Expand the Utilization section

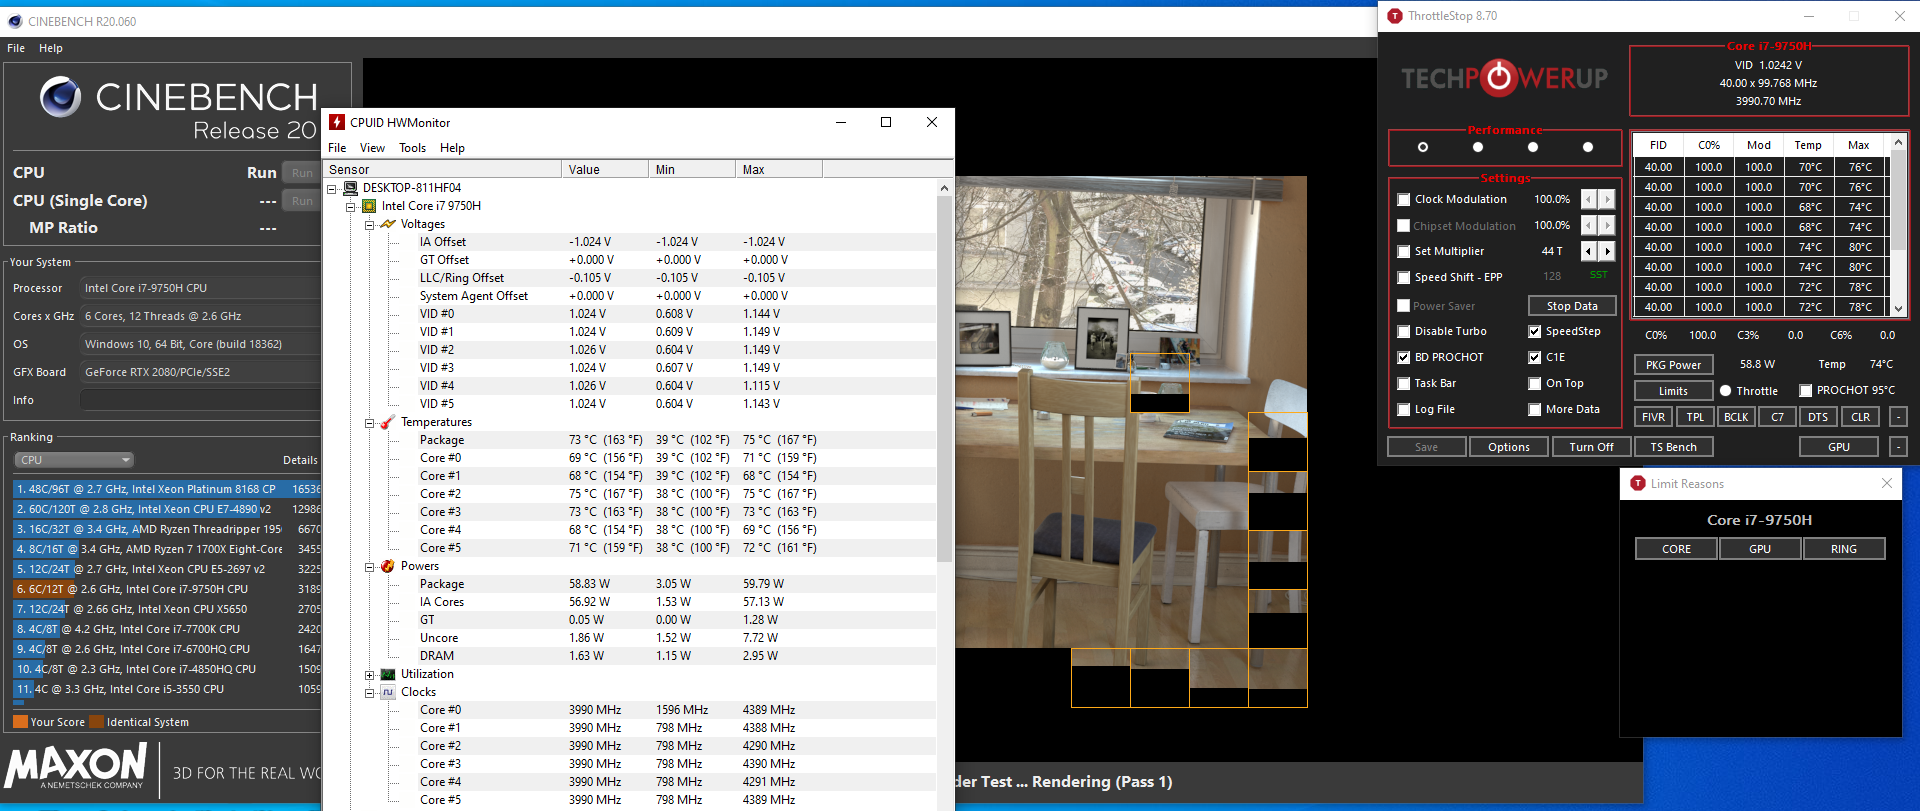point(370,675)
